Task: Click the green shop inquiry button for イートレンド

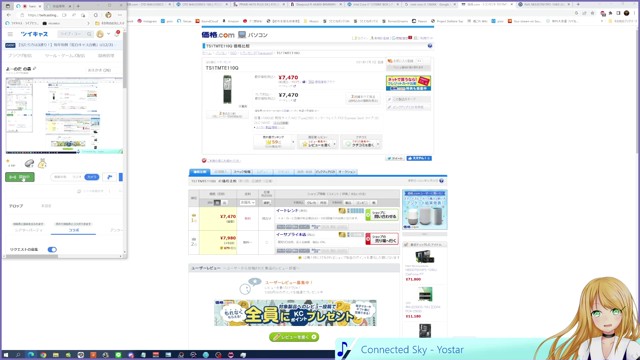Action: point(382,214)
